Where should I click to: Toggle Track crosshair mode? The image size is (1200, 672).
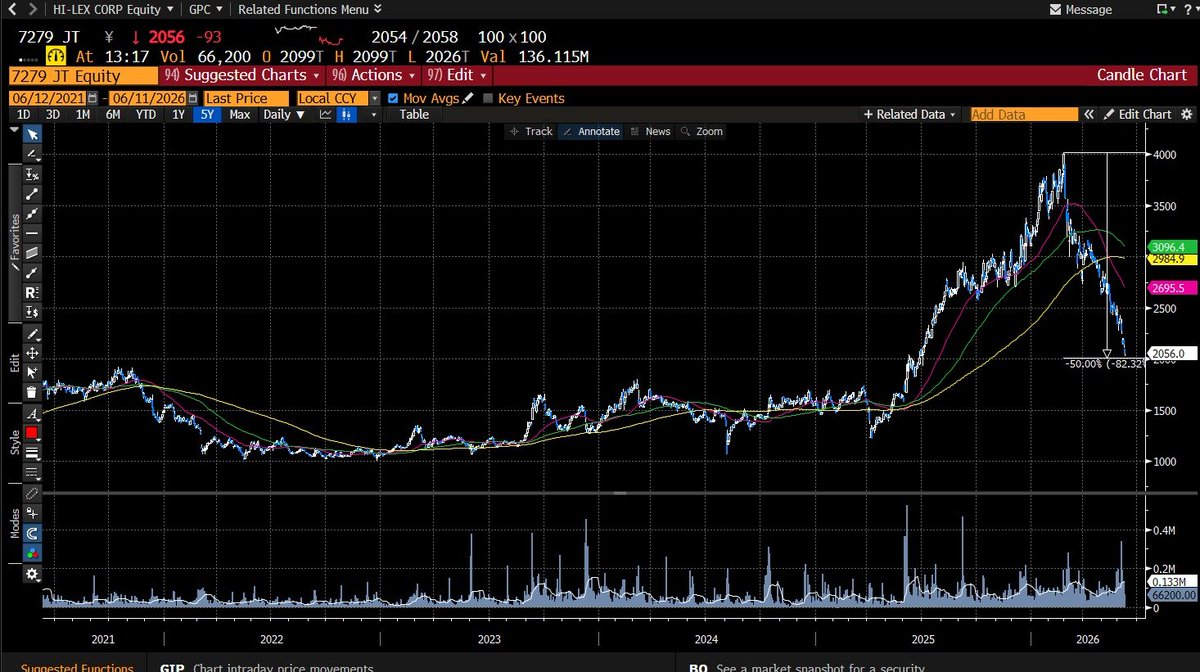click(531, 131)
